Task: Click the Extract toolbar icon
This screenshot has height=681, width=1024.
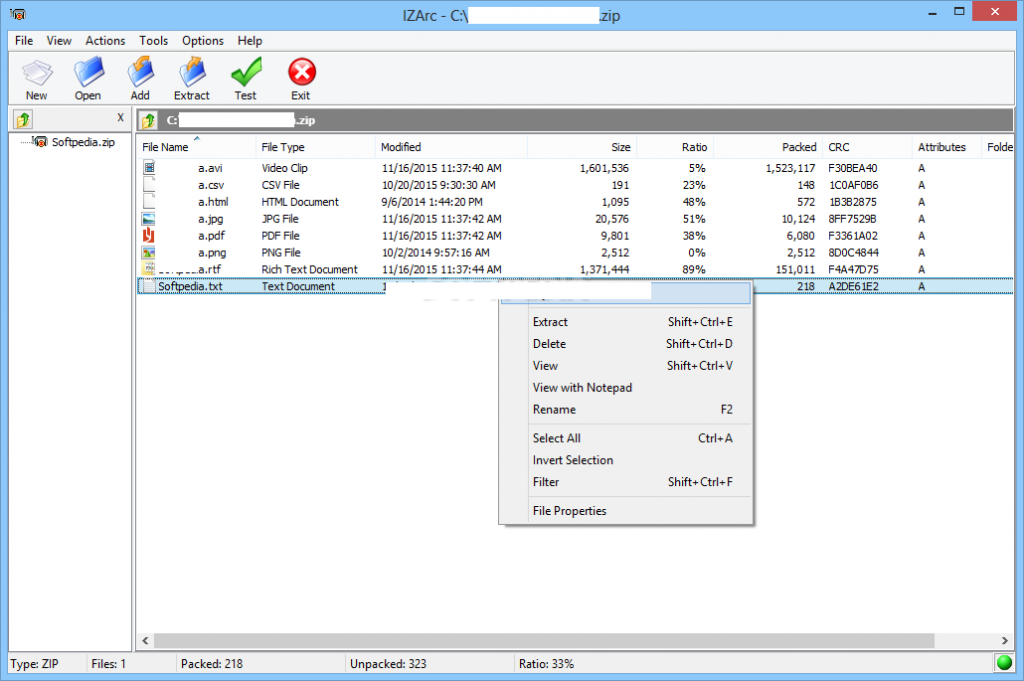Action: pyautogui.click(x=191, y=72)
